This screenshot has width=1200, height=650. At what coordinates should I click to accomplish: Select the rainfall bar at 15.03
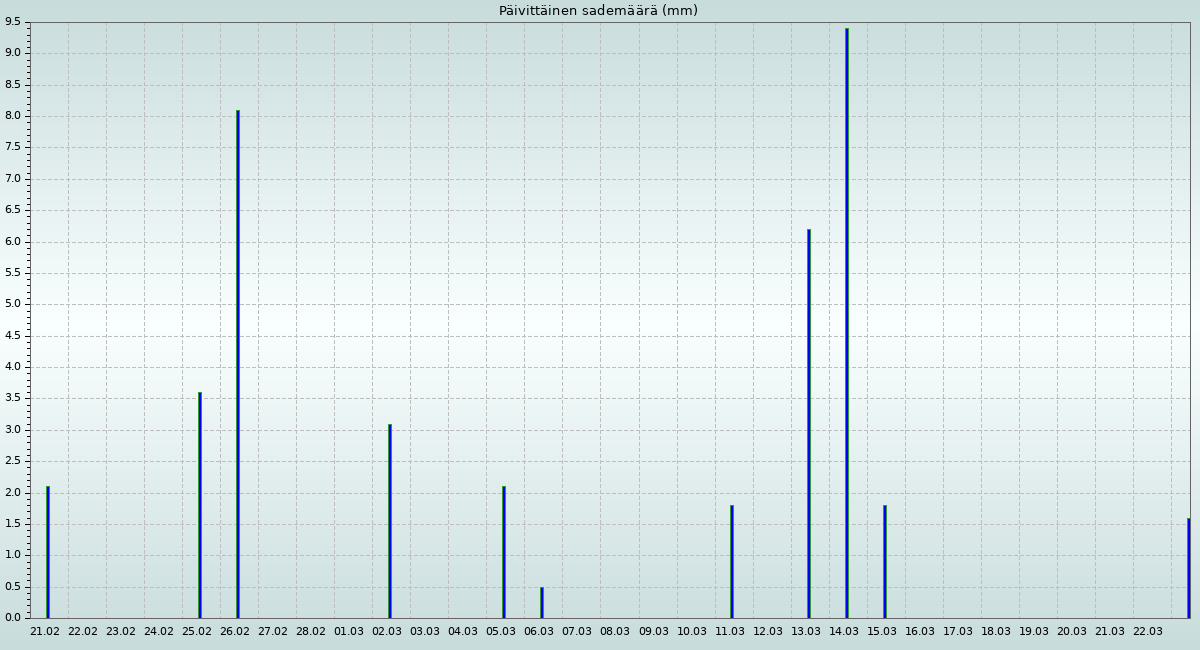(884, 562)
